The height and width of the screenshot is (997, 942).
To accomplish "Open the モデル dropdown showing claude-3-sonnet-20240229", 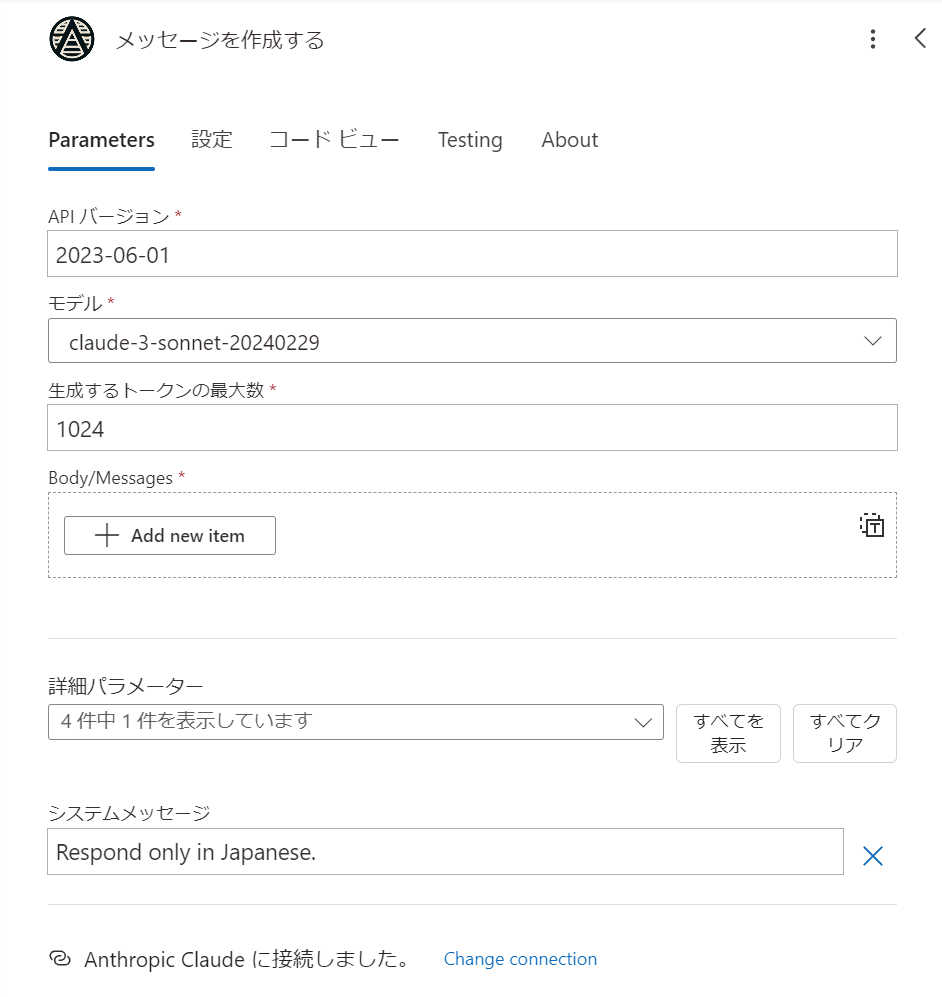I will click(472, 341).
